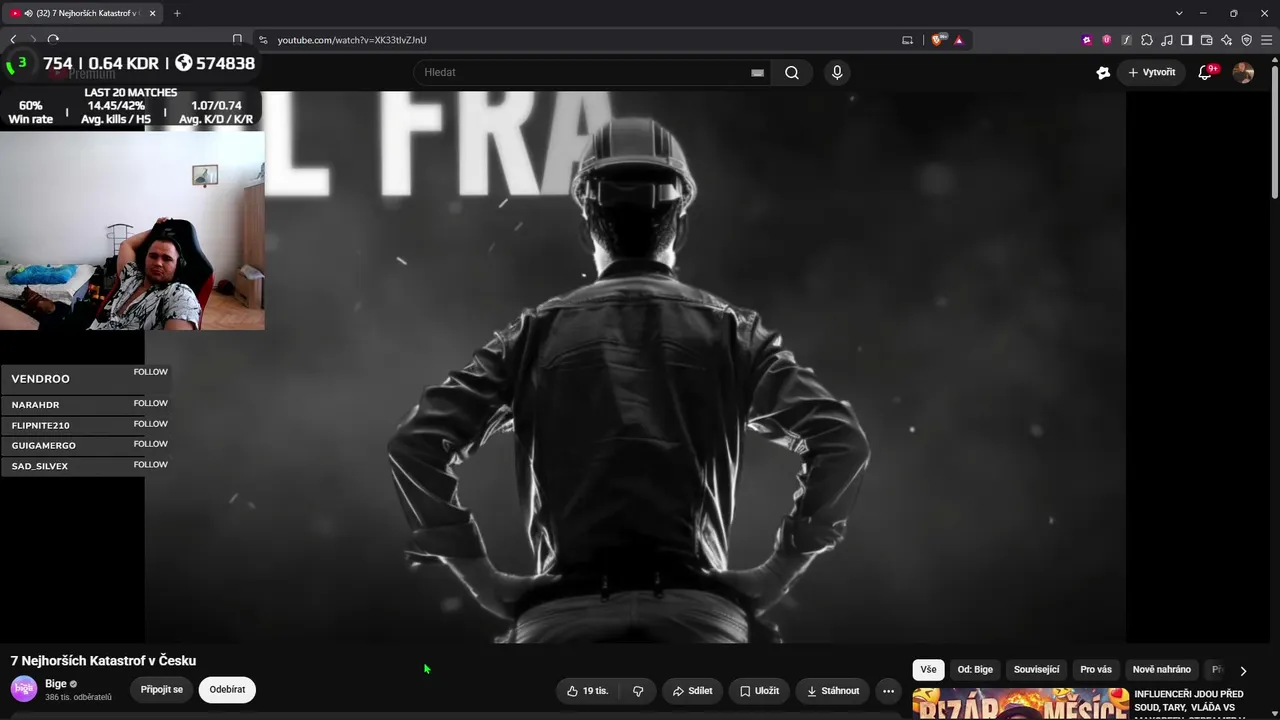Open the pink shield U extension icon
1280x720 pixels.
click(1107, 40)
